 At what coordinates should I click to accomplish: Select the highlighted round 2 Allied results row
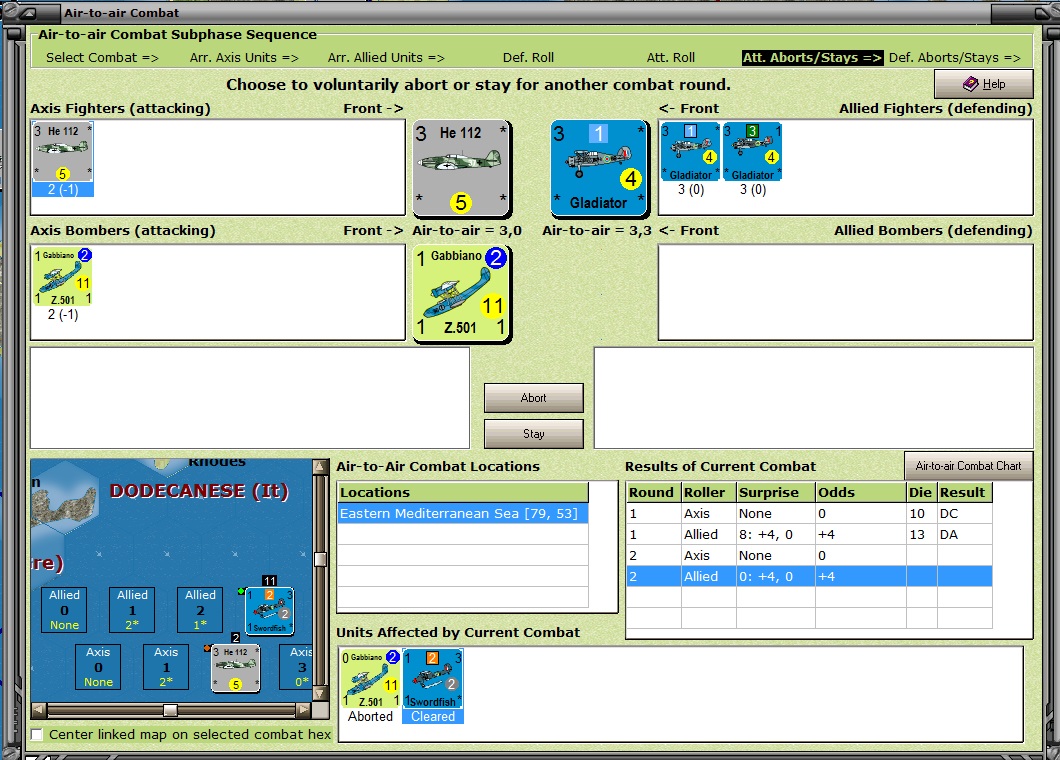point(809,577)
